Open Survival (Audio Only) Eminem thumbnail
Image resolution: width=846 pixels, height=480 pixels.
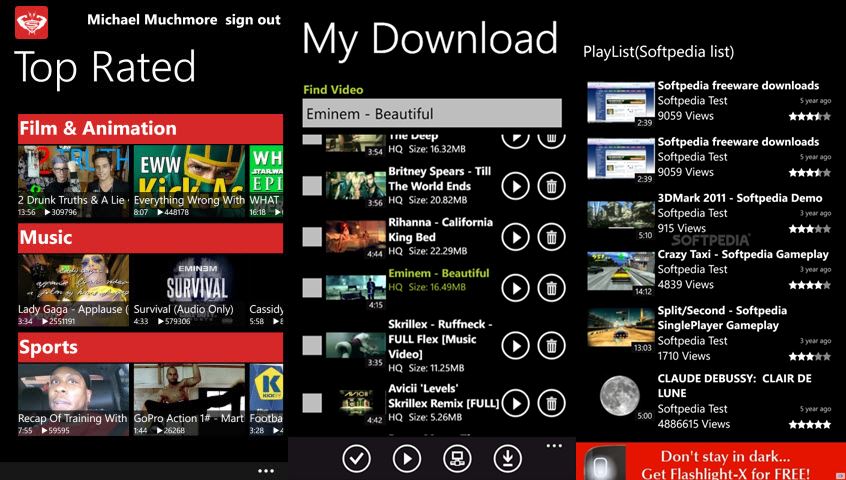tap(189, 290)
